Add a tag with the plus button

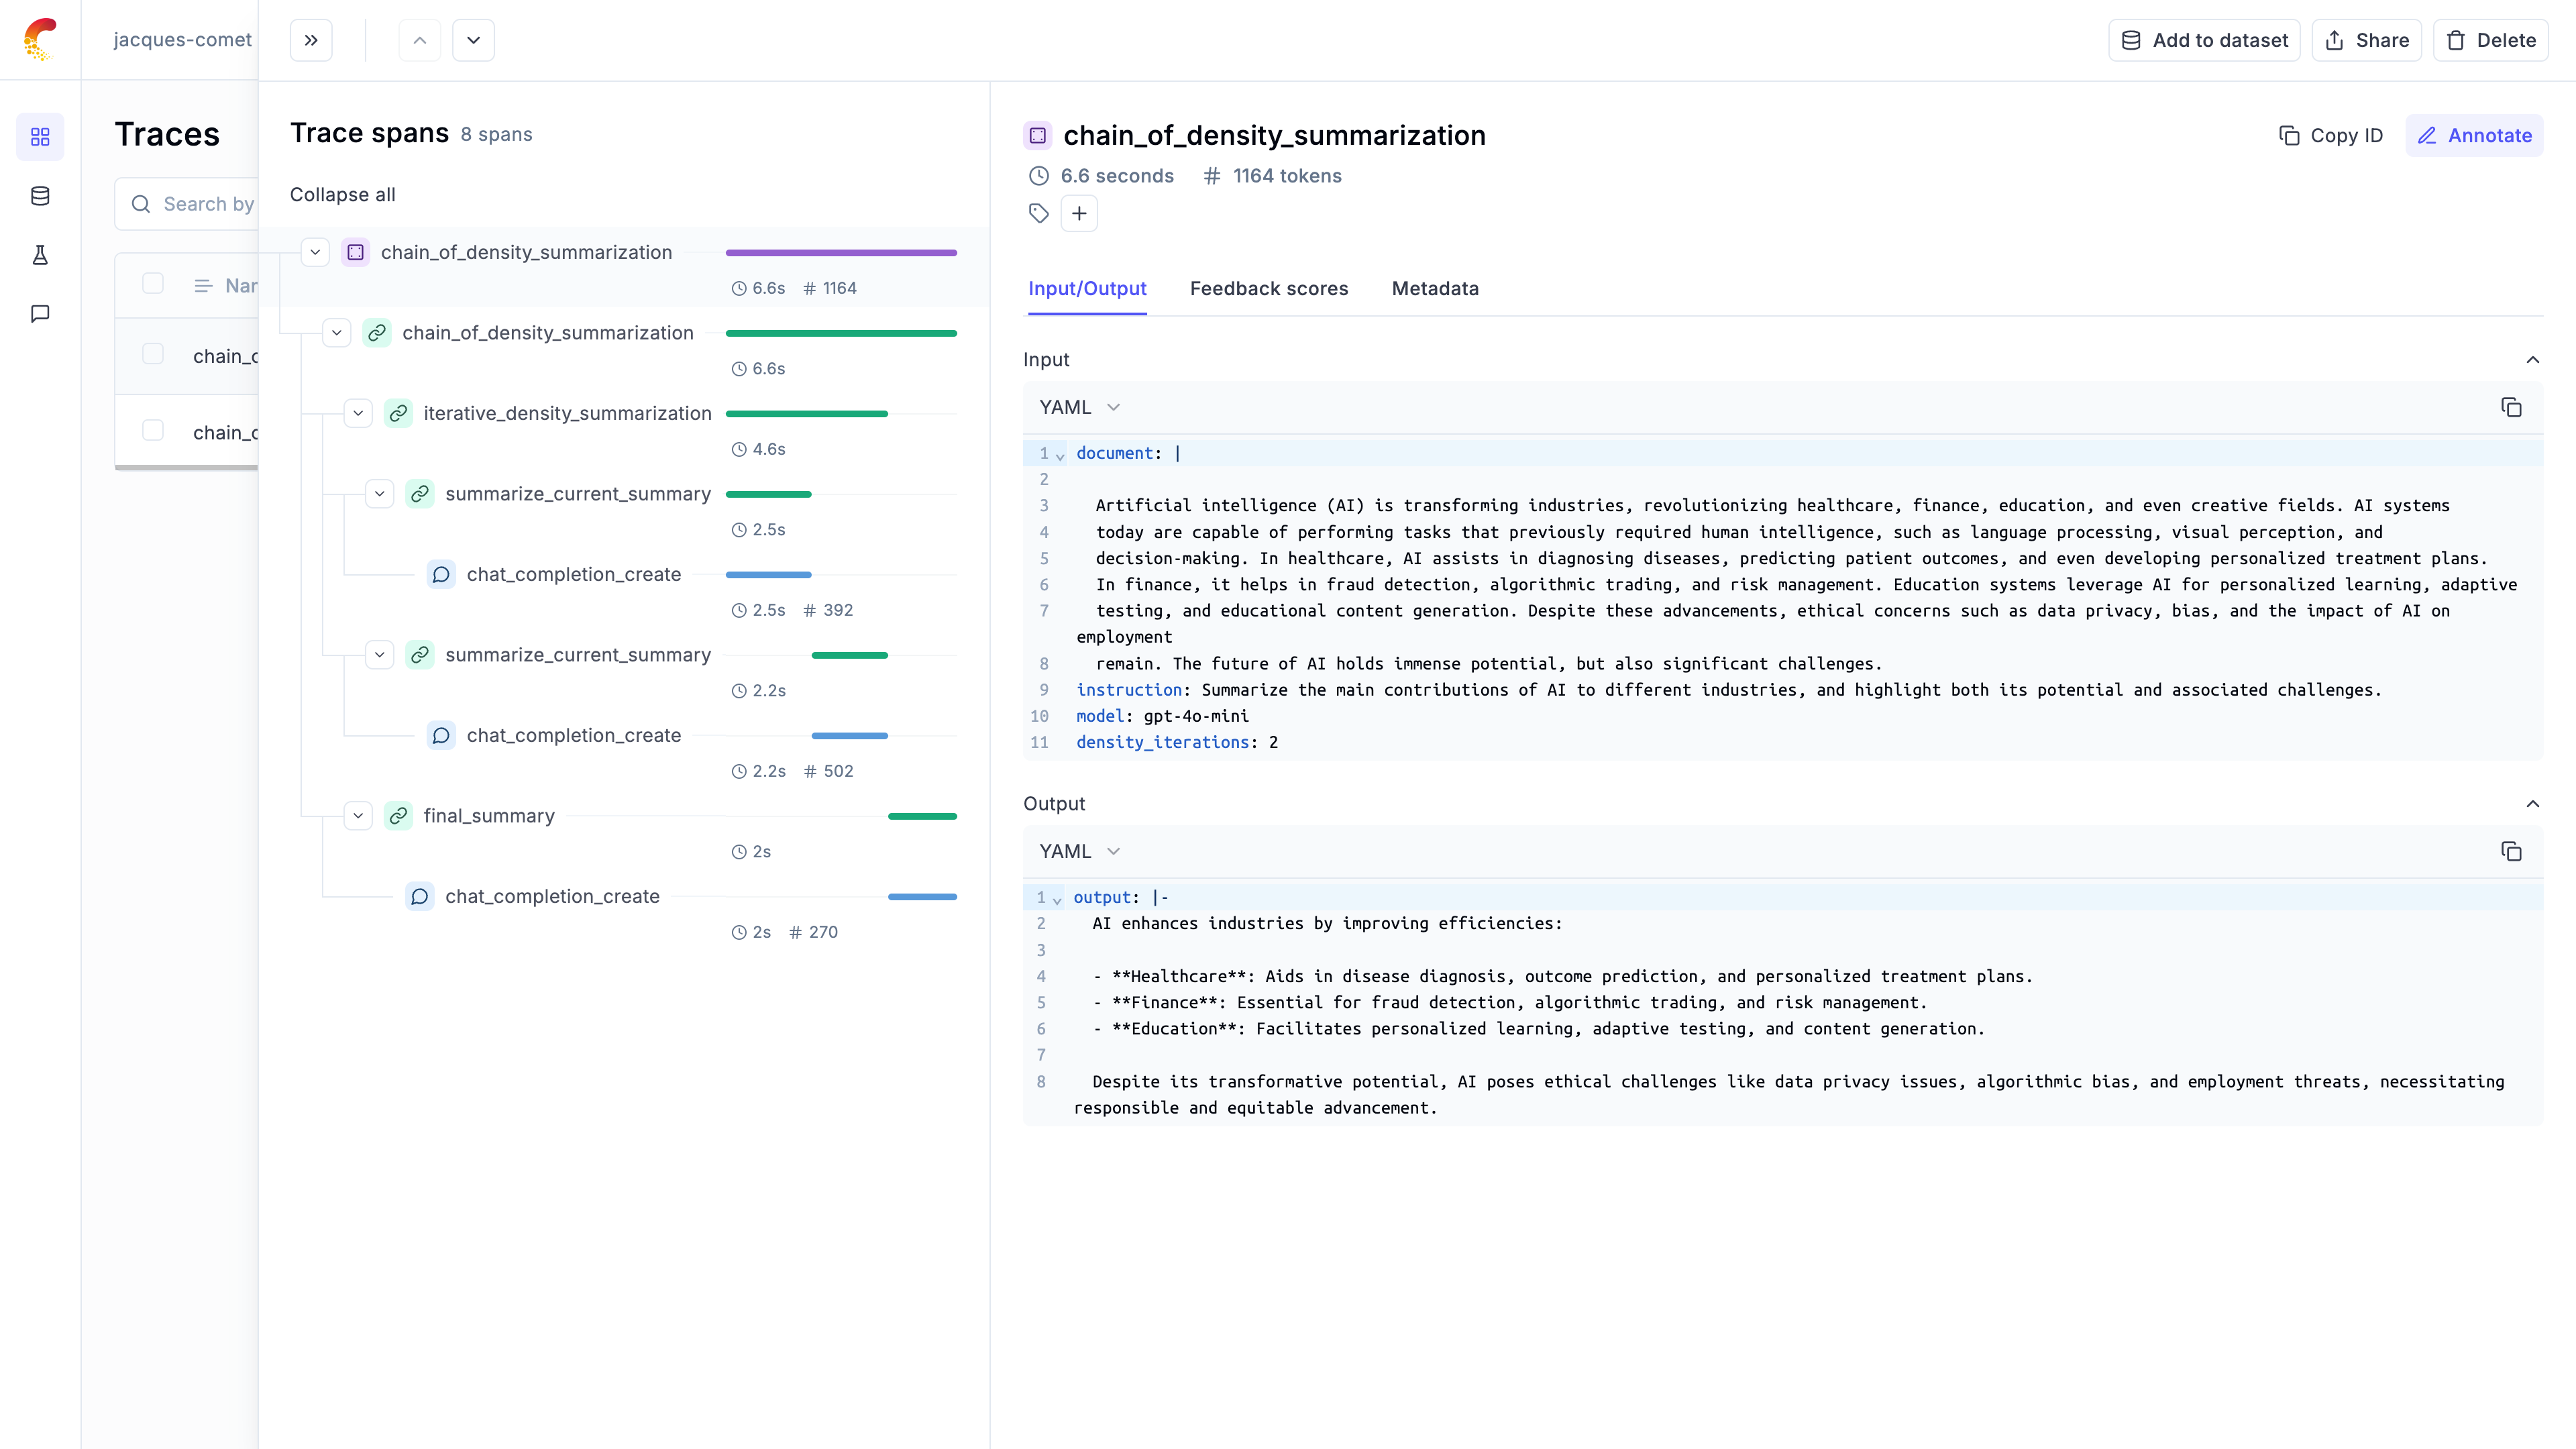pyautogui.click(x=1079, y=213)
